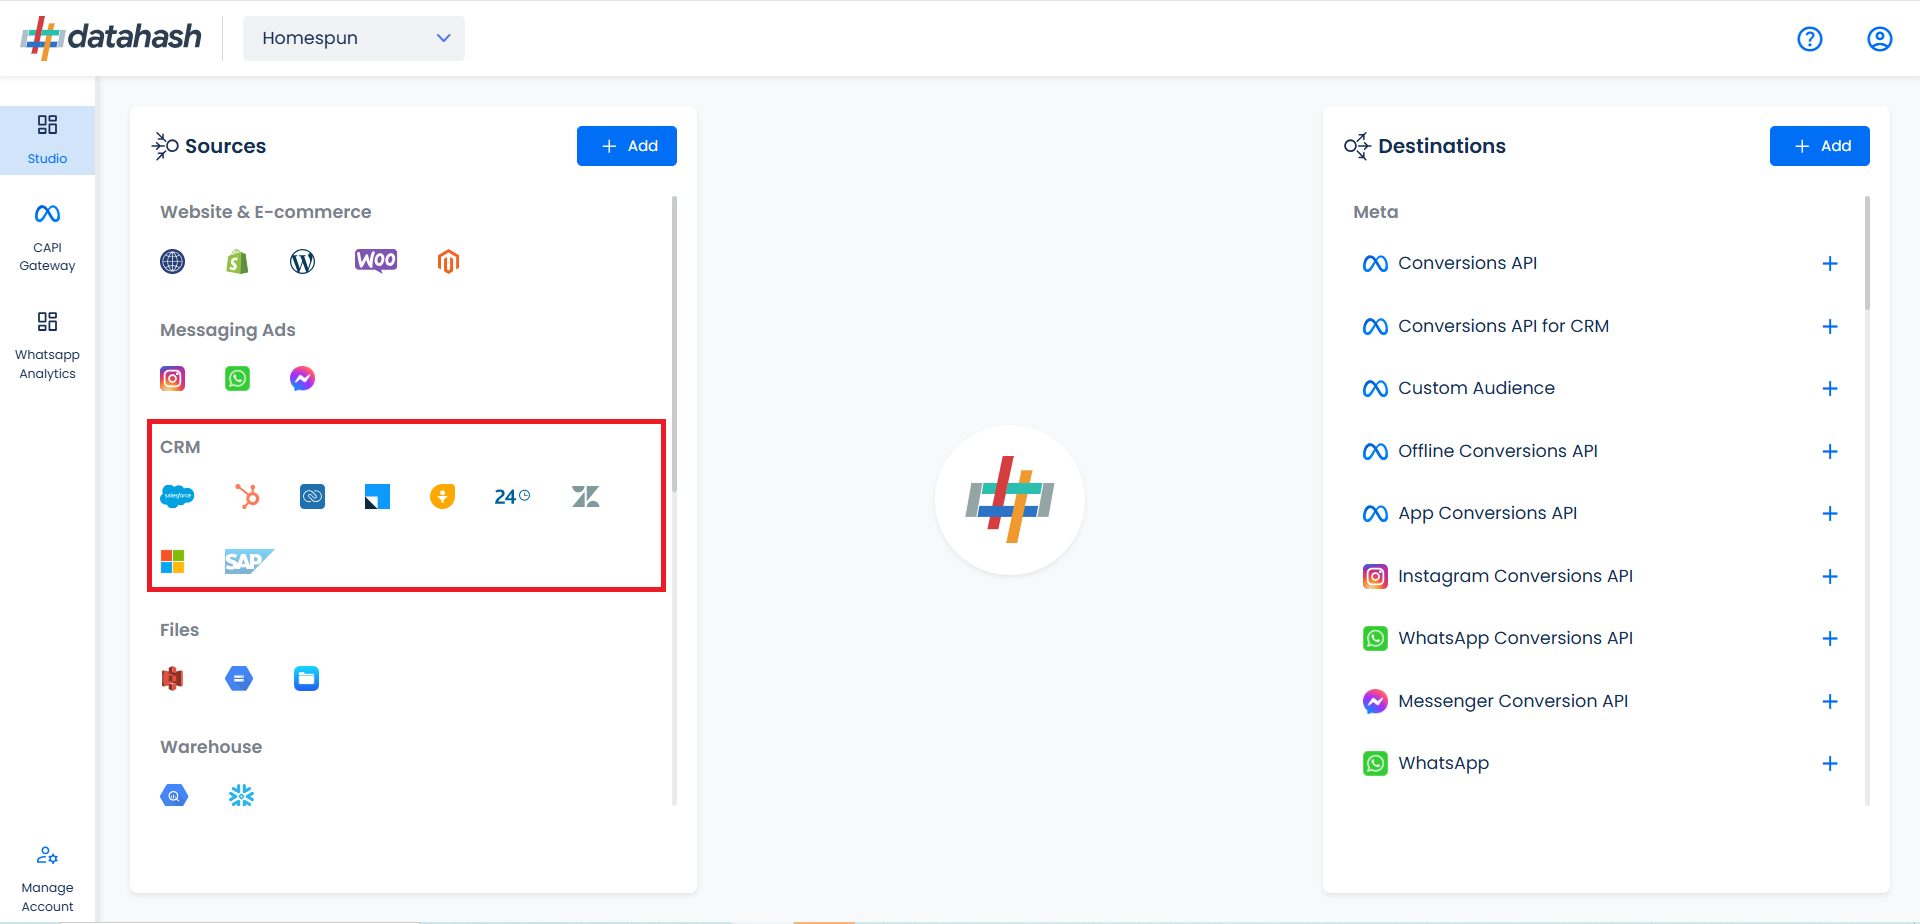Add the Conversions API destination with plus
Screen dimensions: 1920x924
(1829, 264)
